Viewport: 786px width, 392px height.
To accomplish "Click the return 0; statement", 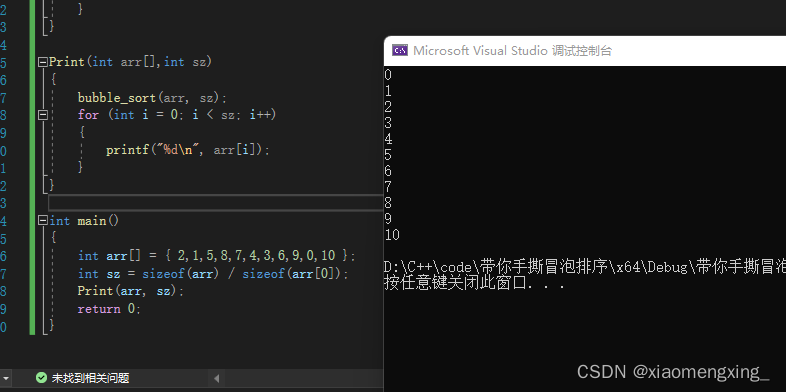I will point(109,309).
